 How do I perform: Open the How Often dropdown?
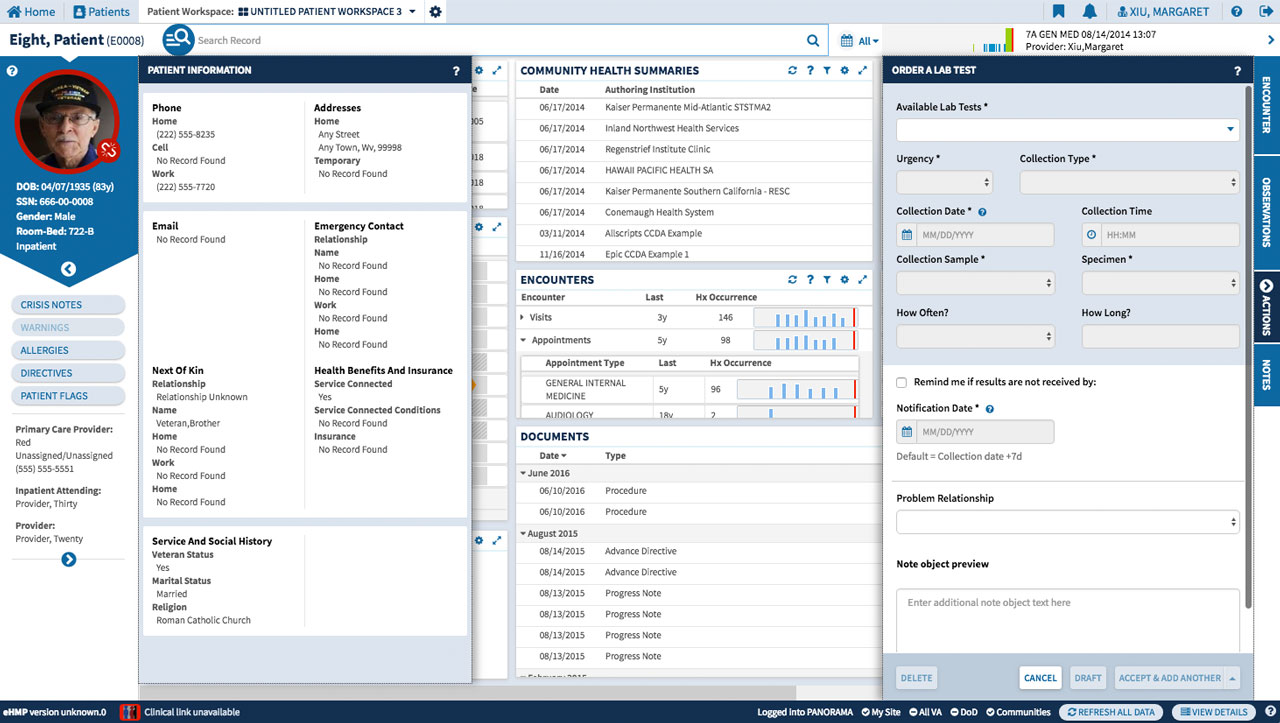(975, 336)
